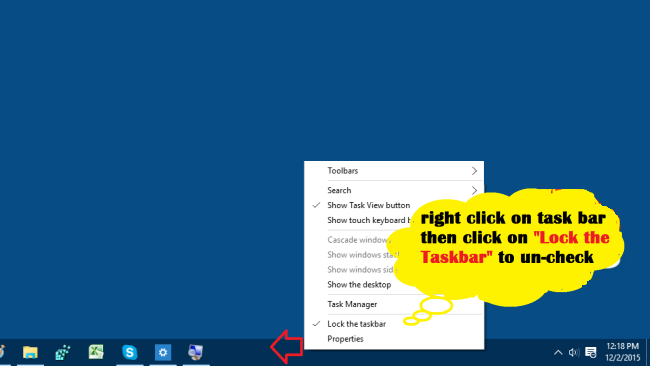Open the monitor with magnifier taskbar app
This screenshot has width=650, height=366.
tap(196, 352)
